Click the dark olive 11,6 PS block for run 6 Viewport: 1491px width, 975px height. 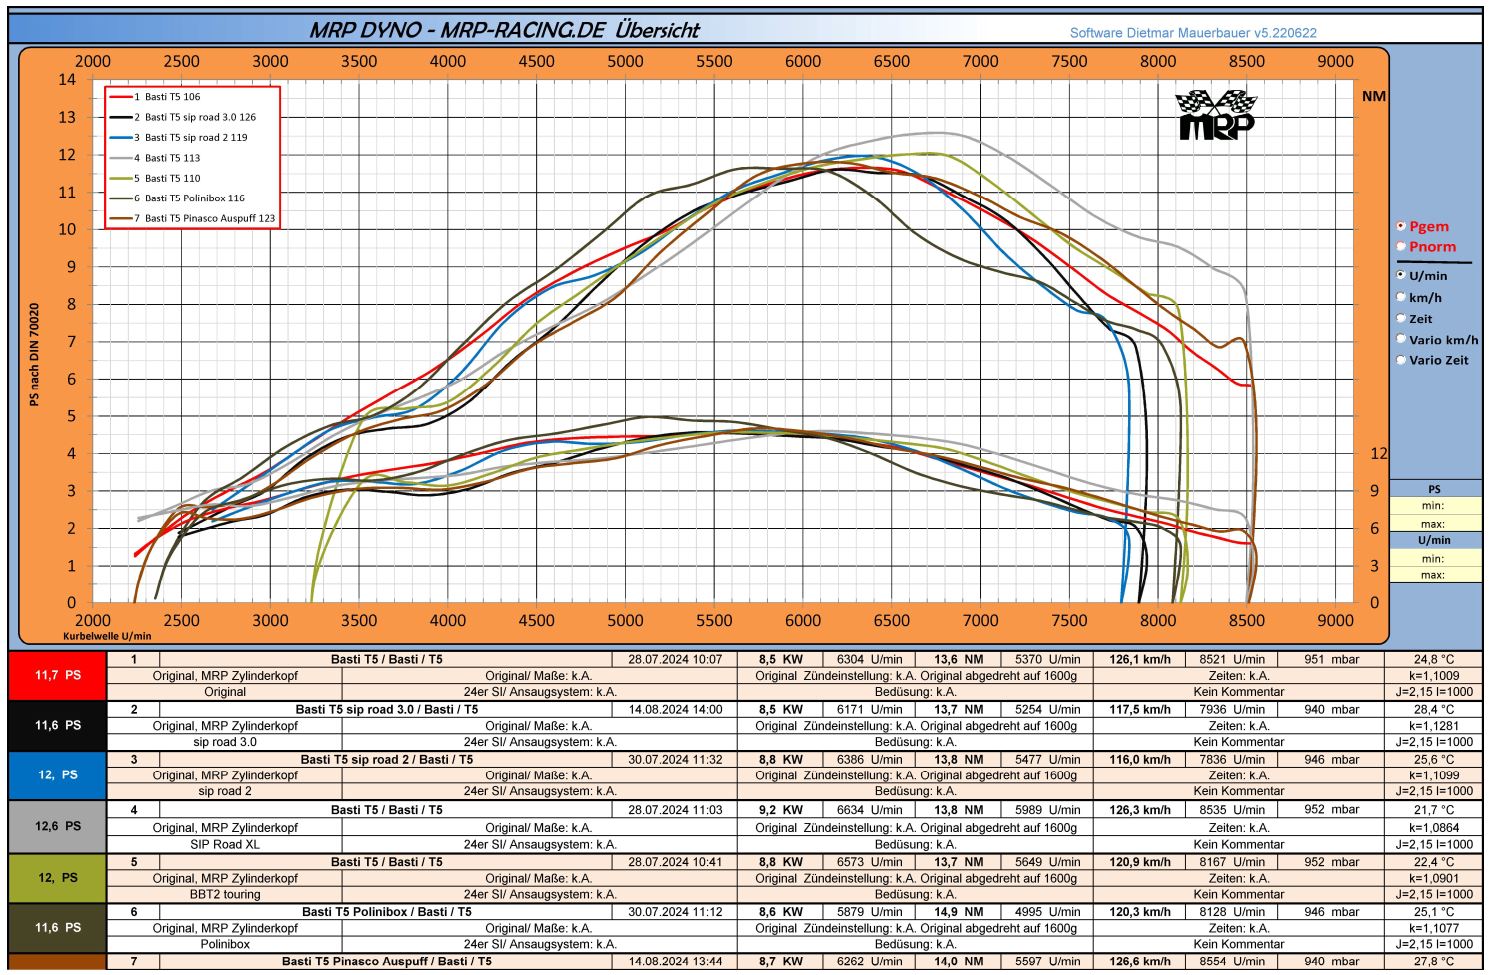(57, 927)
